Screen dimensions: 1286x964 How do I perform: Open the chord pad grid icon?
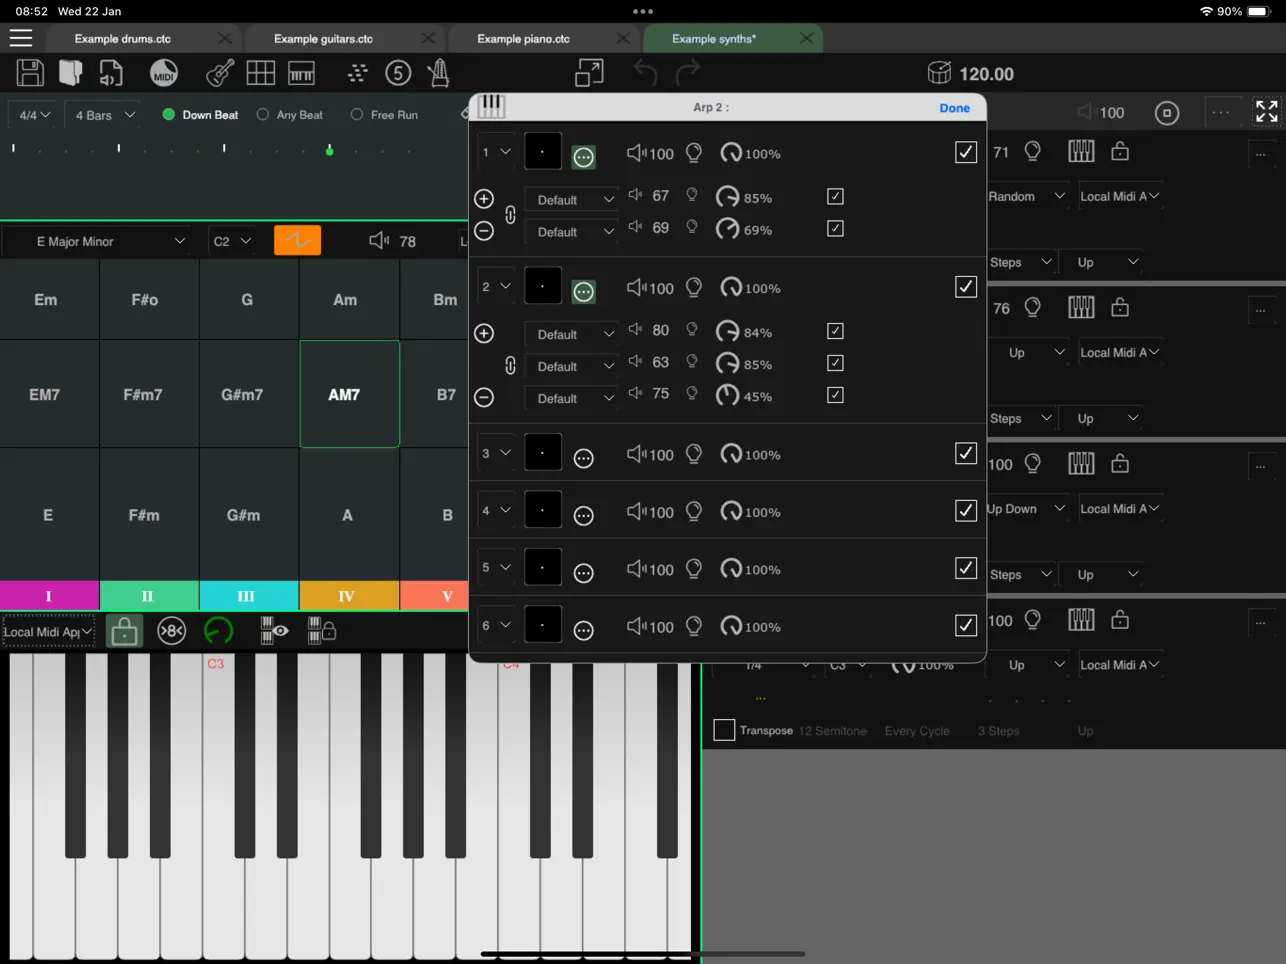261,73
